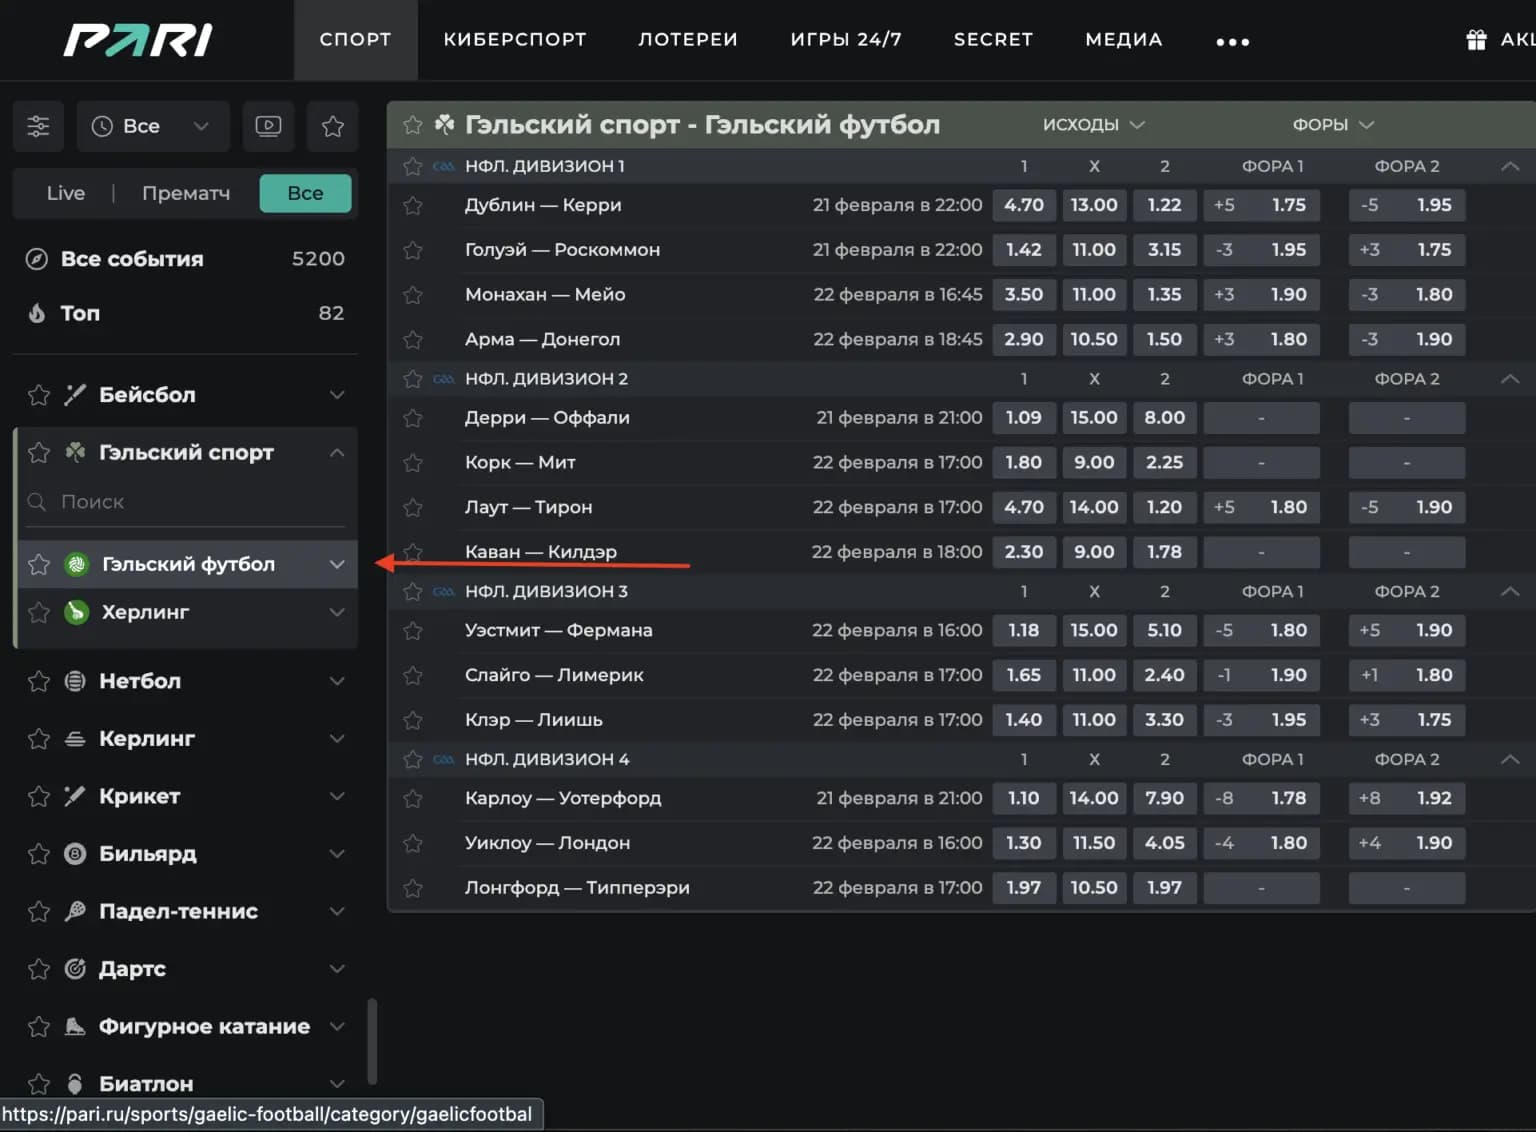
Task: Click the Hurling green icon
Action: [77, 612]
